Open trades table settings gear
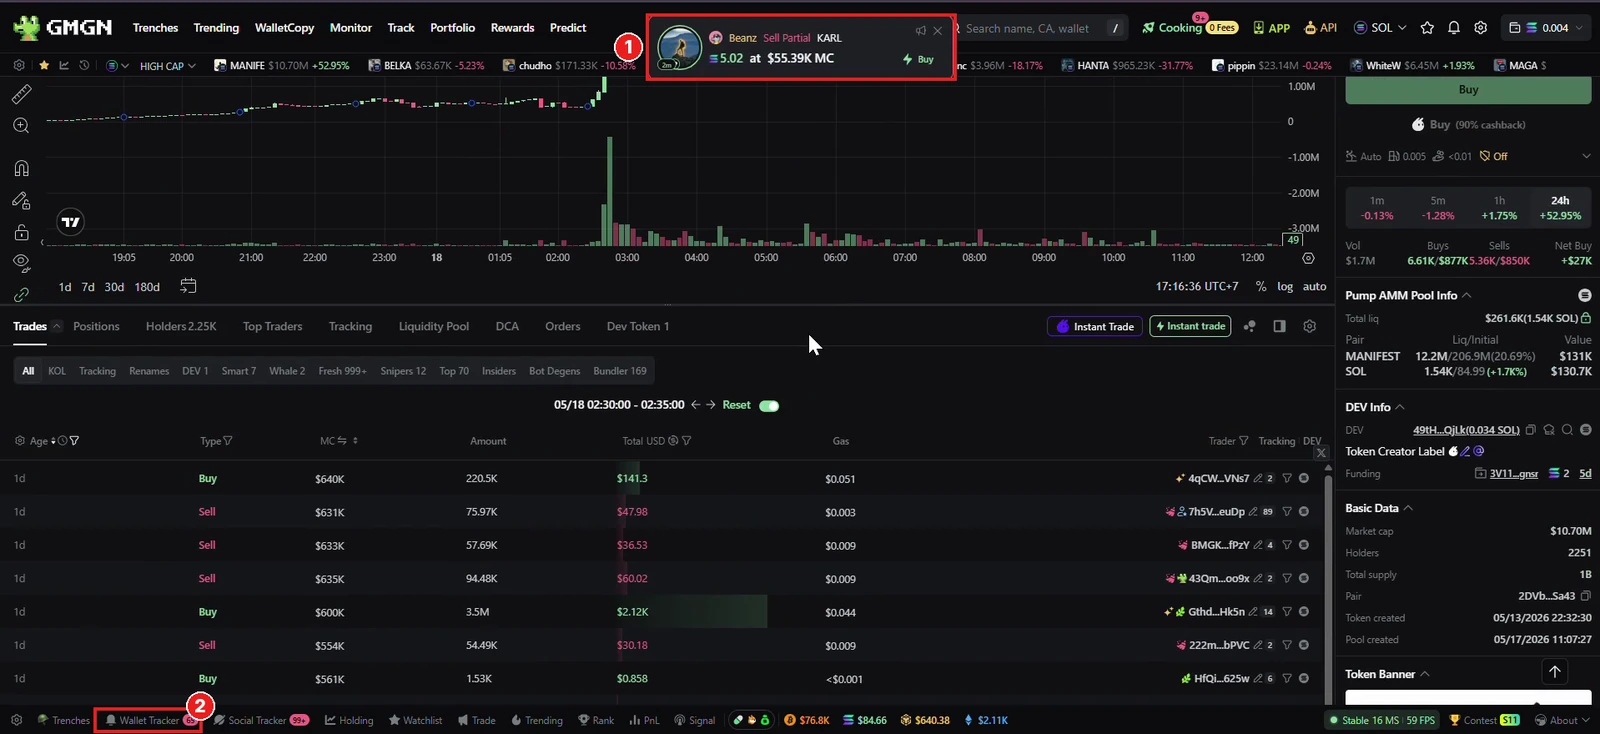1600x734 pixels. 1309,326
